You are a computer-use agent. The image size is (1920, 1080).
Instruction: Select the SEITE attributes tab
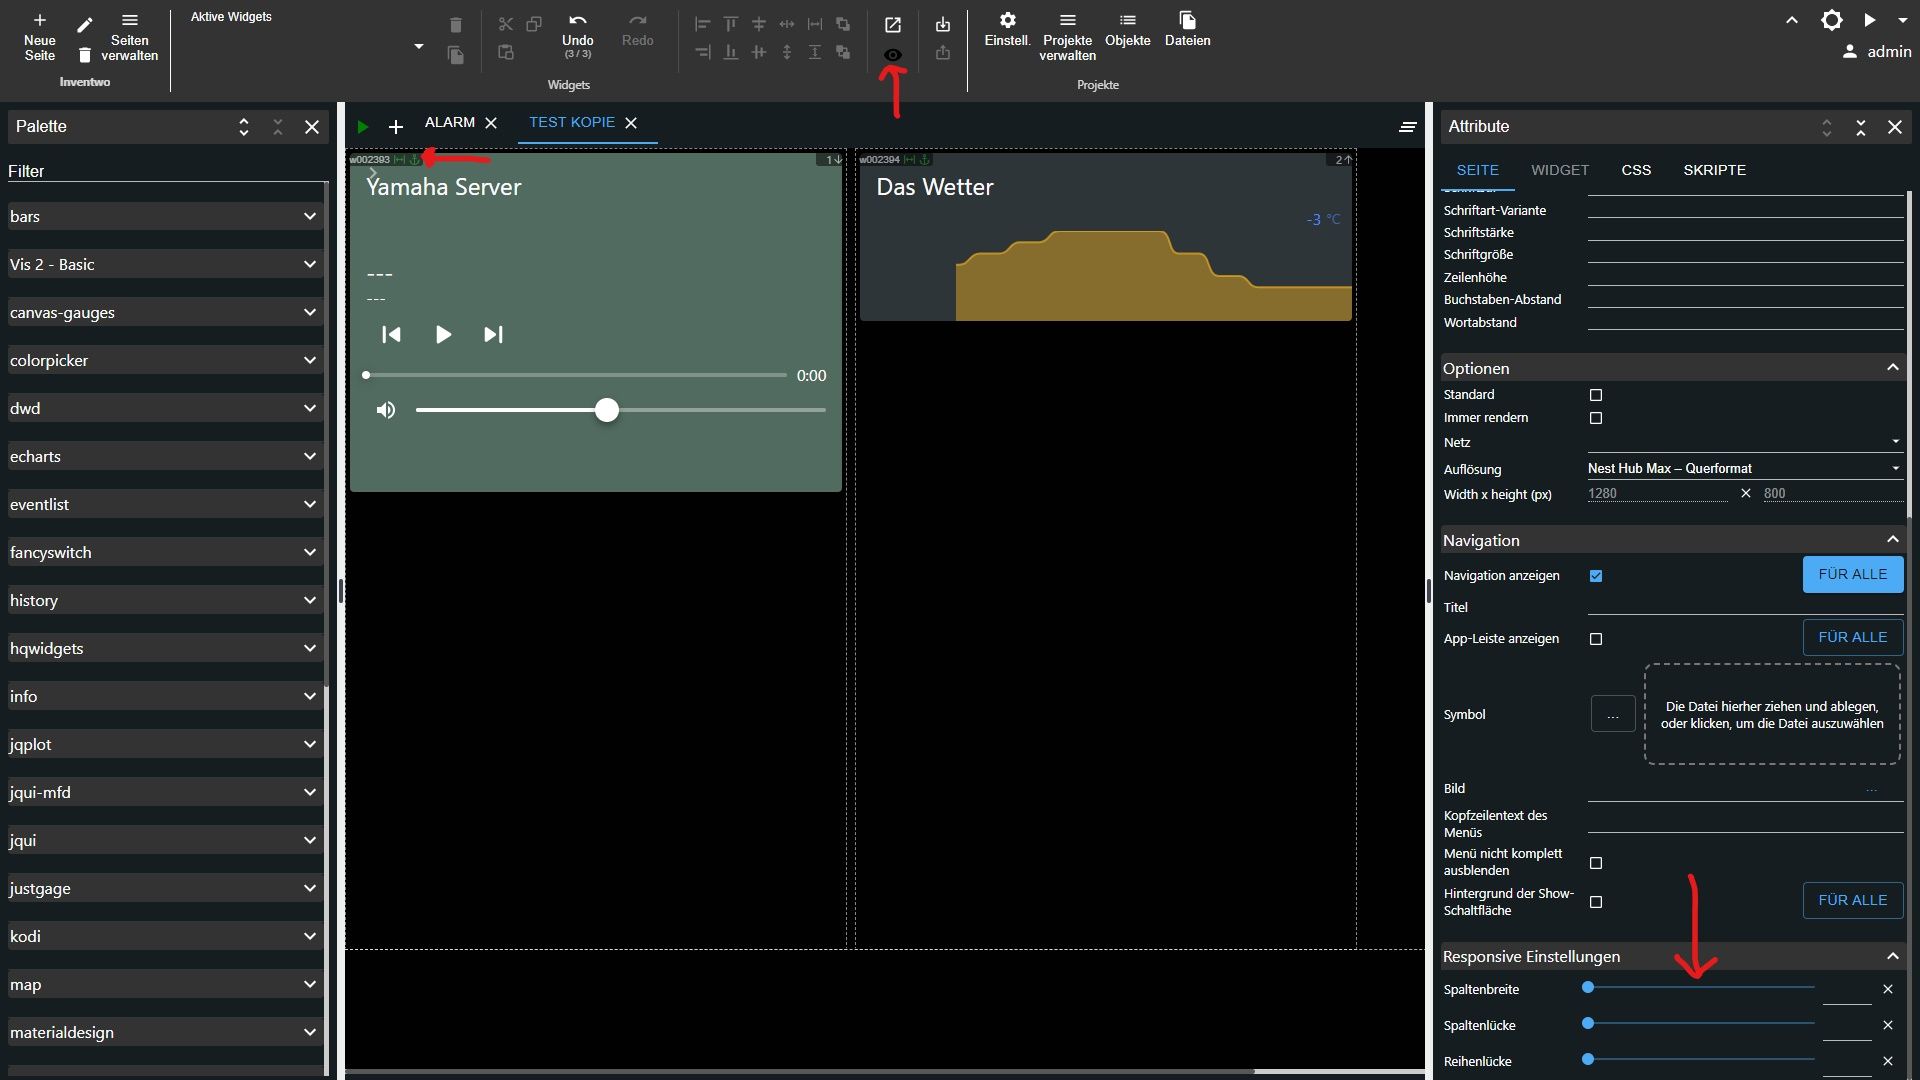(x=1477, y=170)
